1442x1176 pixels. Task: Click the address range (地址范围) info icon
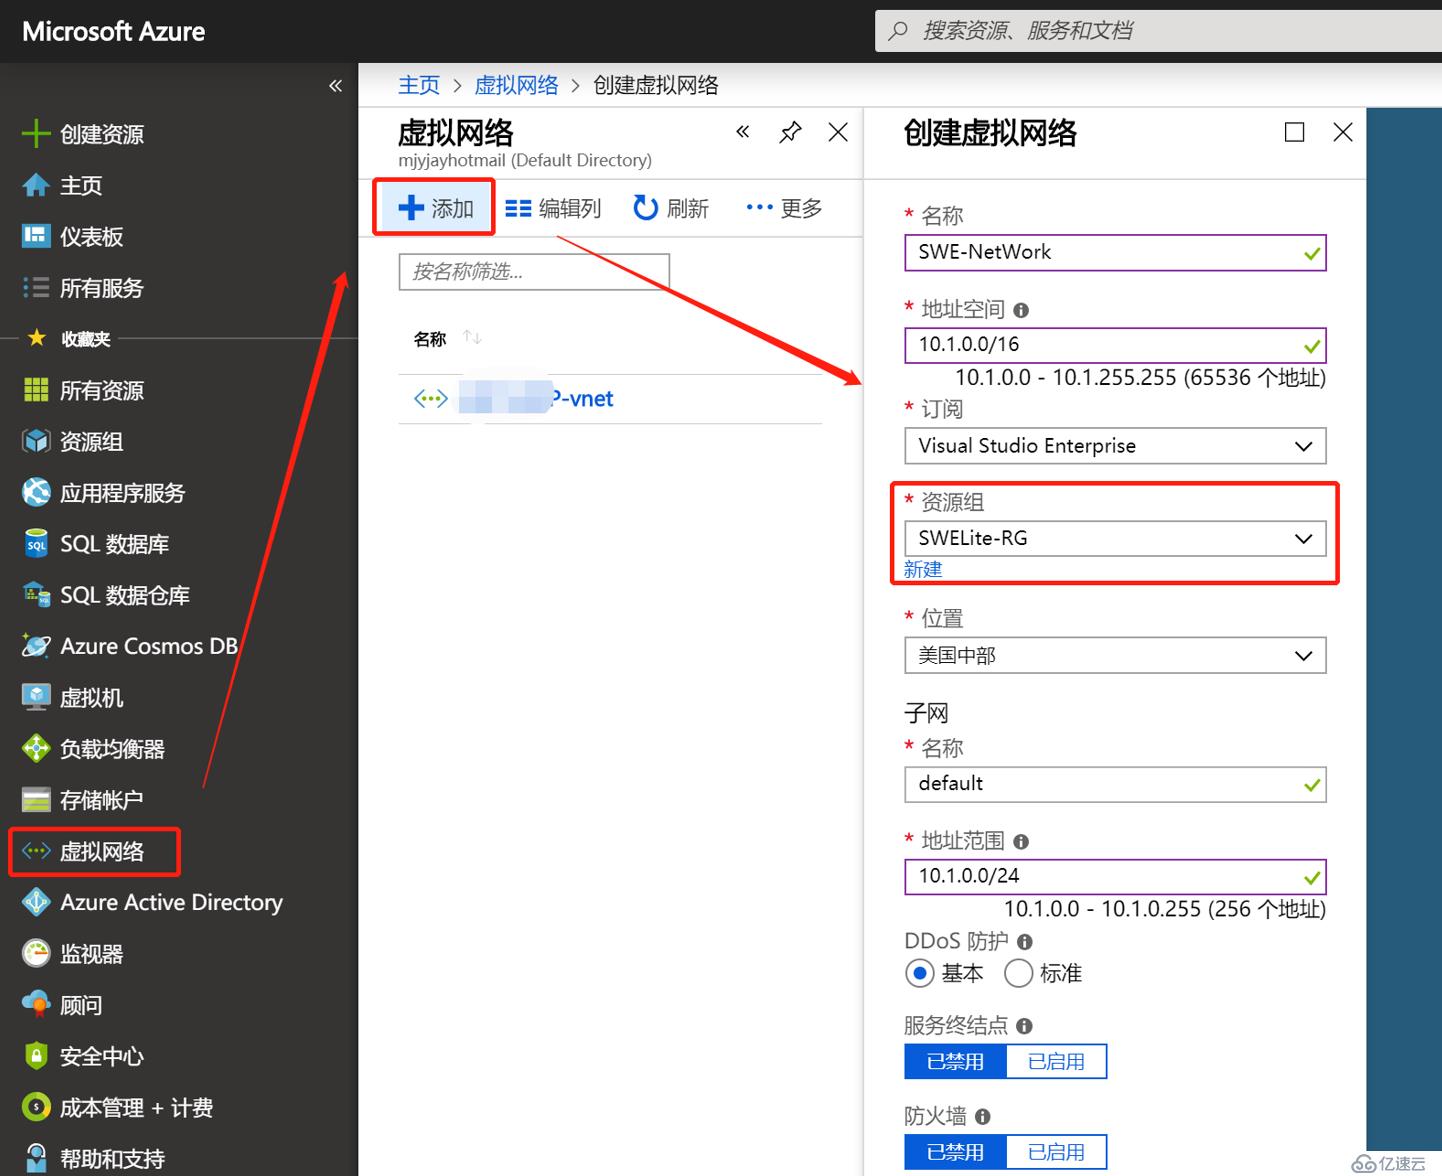[x=1021, y=841]
